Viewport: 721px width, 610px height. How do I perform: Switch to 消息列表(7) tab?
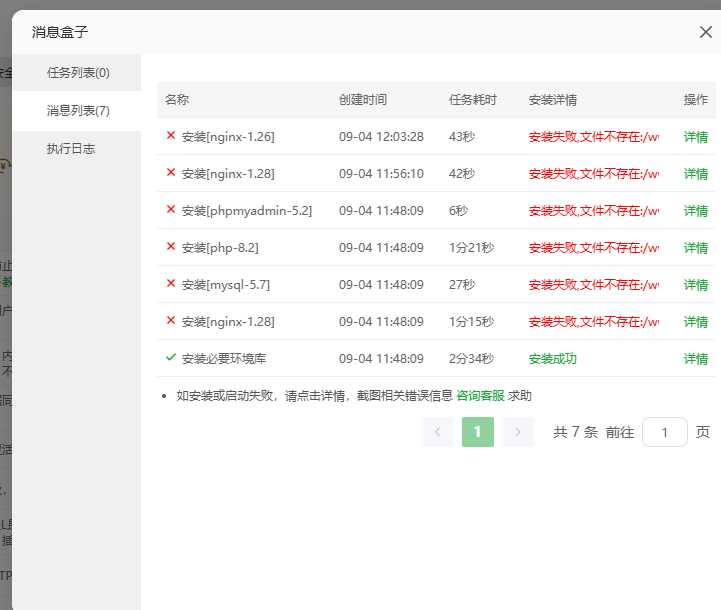point(77,111)
